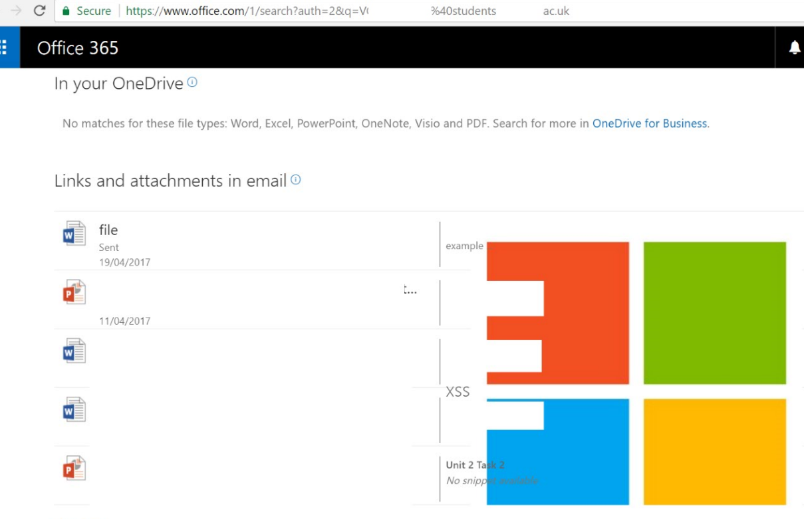Select the 'example' email snippet

[464, 246]
